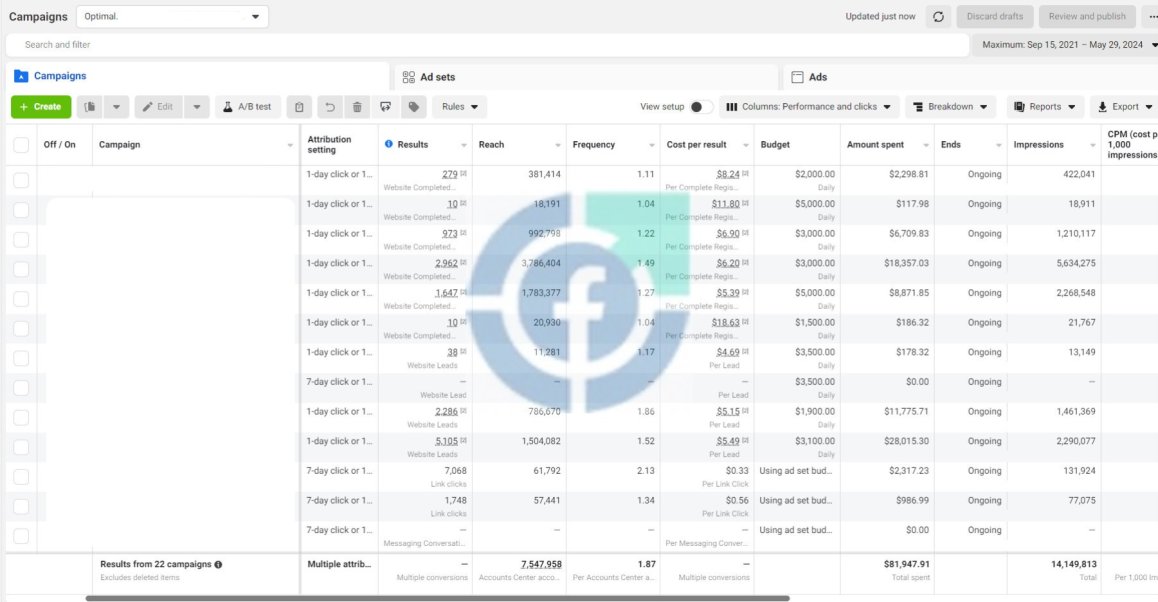
Task: Click the $81,947.91 total spent value
Action: pos(906,564)
